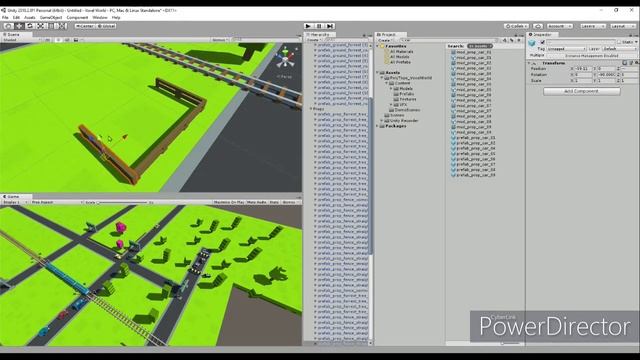Image resolution: width=640 pixels, height=360 pixels.
Task: Step one frame forward
Action: click(330, 26)
